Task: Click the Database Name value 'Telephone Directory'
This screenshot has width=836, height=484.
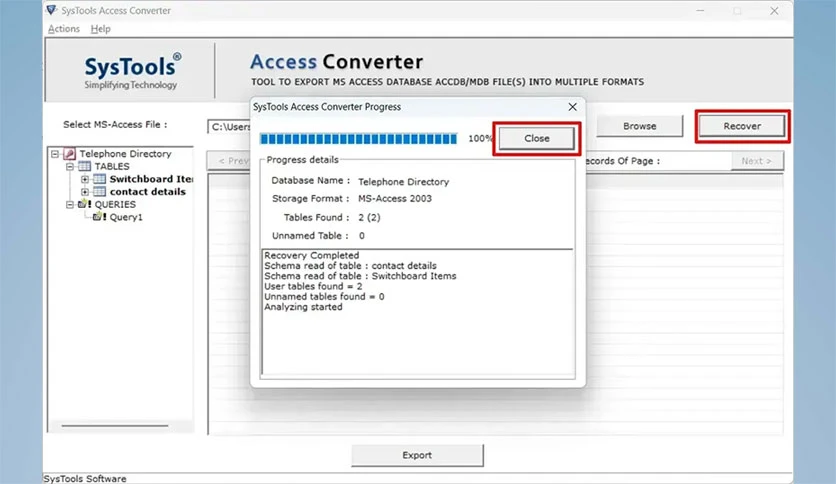Action: (x=404, y=182)
